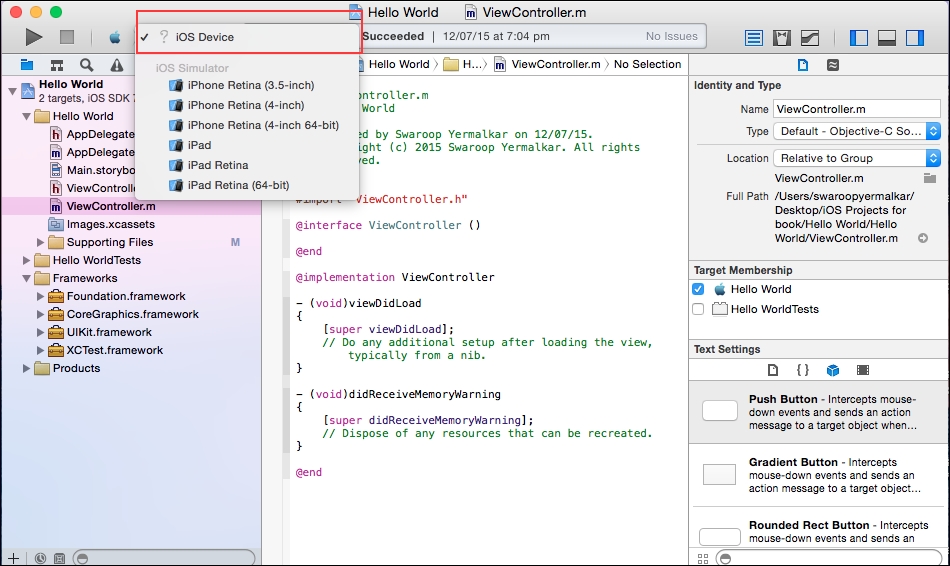Click No Selection in jump bar
Image resolution: width=950 pixels, height=566 pixels.
coord(647,64)
